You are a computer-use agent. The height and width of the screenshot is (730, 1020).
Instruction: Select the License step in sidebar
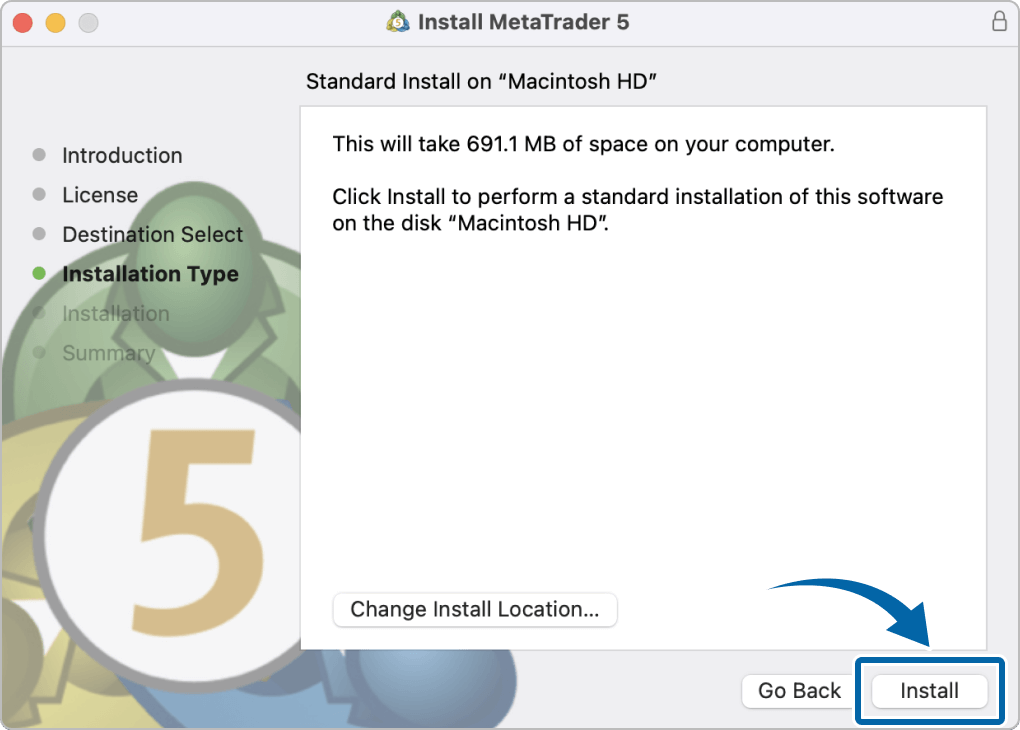click(x=100, y=195)
